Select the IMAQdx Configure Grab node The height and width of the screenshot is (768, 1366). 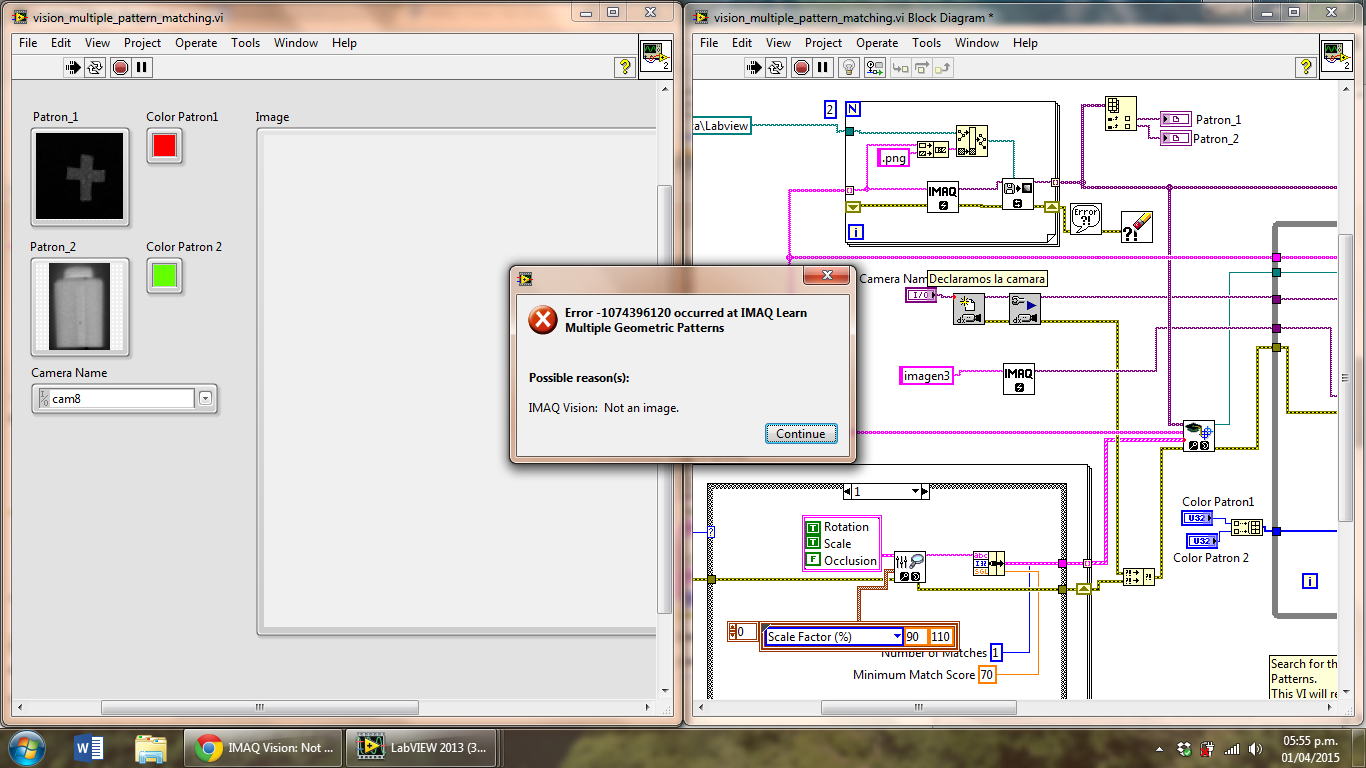tap(1024, 309)
